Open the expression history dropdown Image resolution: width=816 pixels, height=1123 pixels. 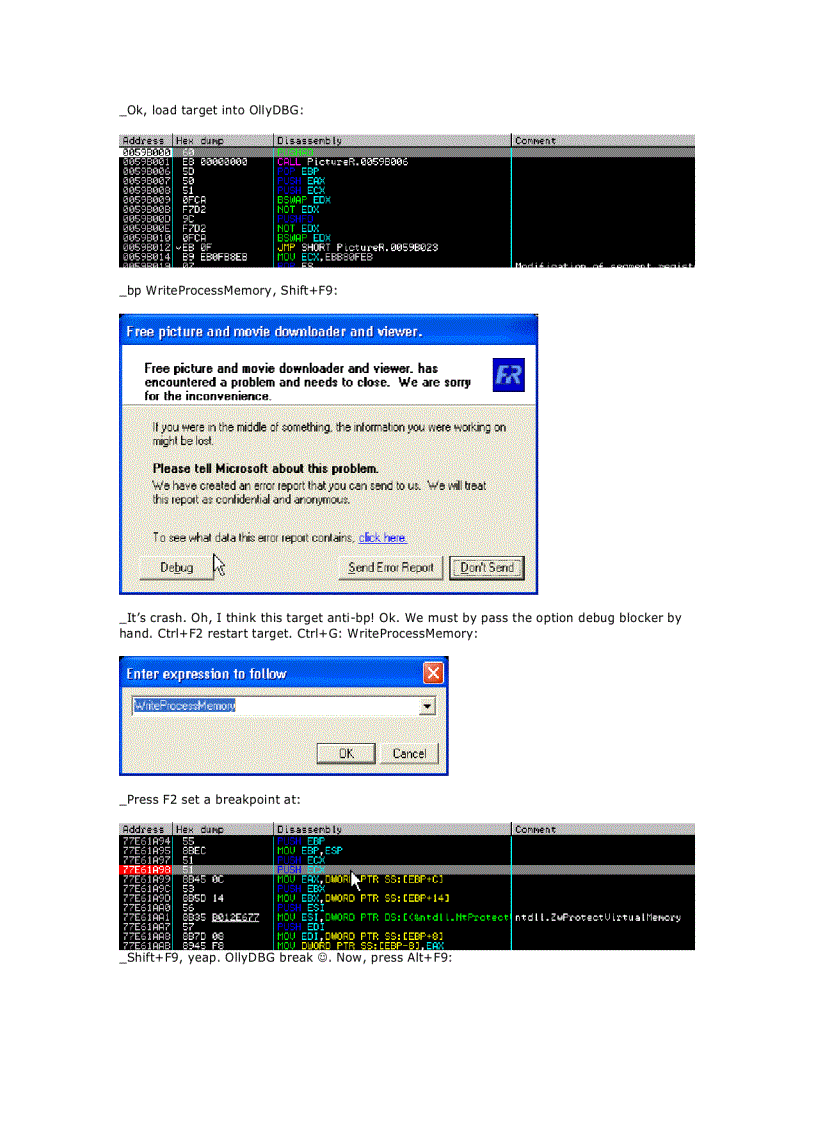[428, 705]
